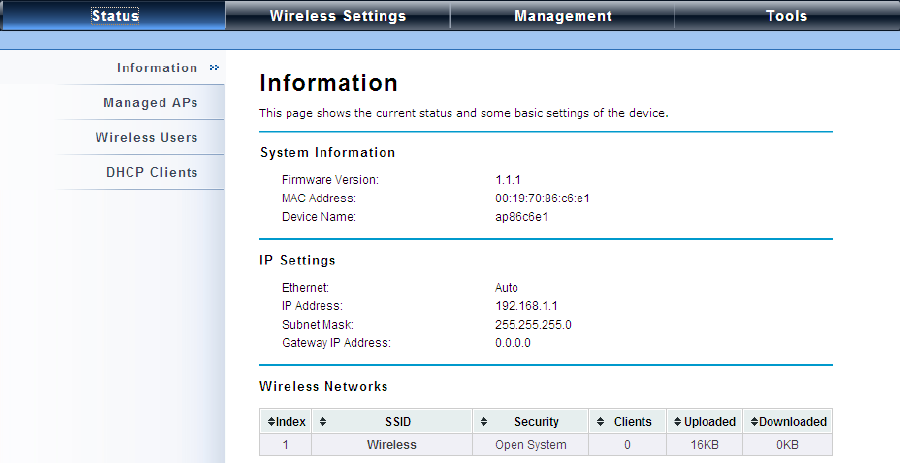Select Information in the sidebar
Image resolution: width=900 pixels, height=463 pixels.
(x=157, y=68)
